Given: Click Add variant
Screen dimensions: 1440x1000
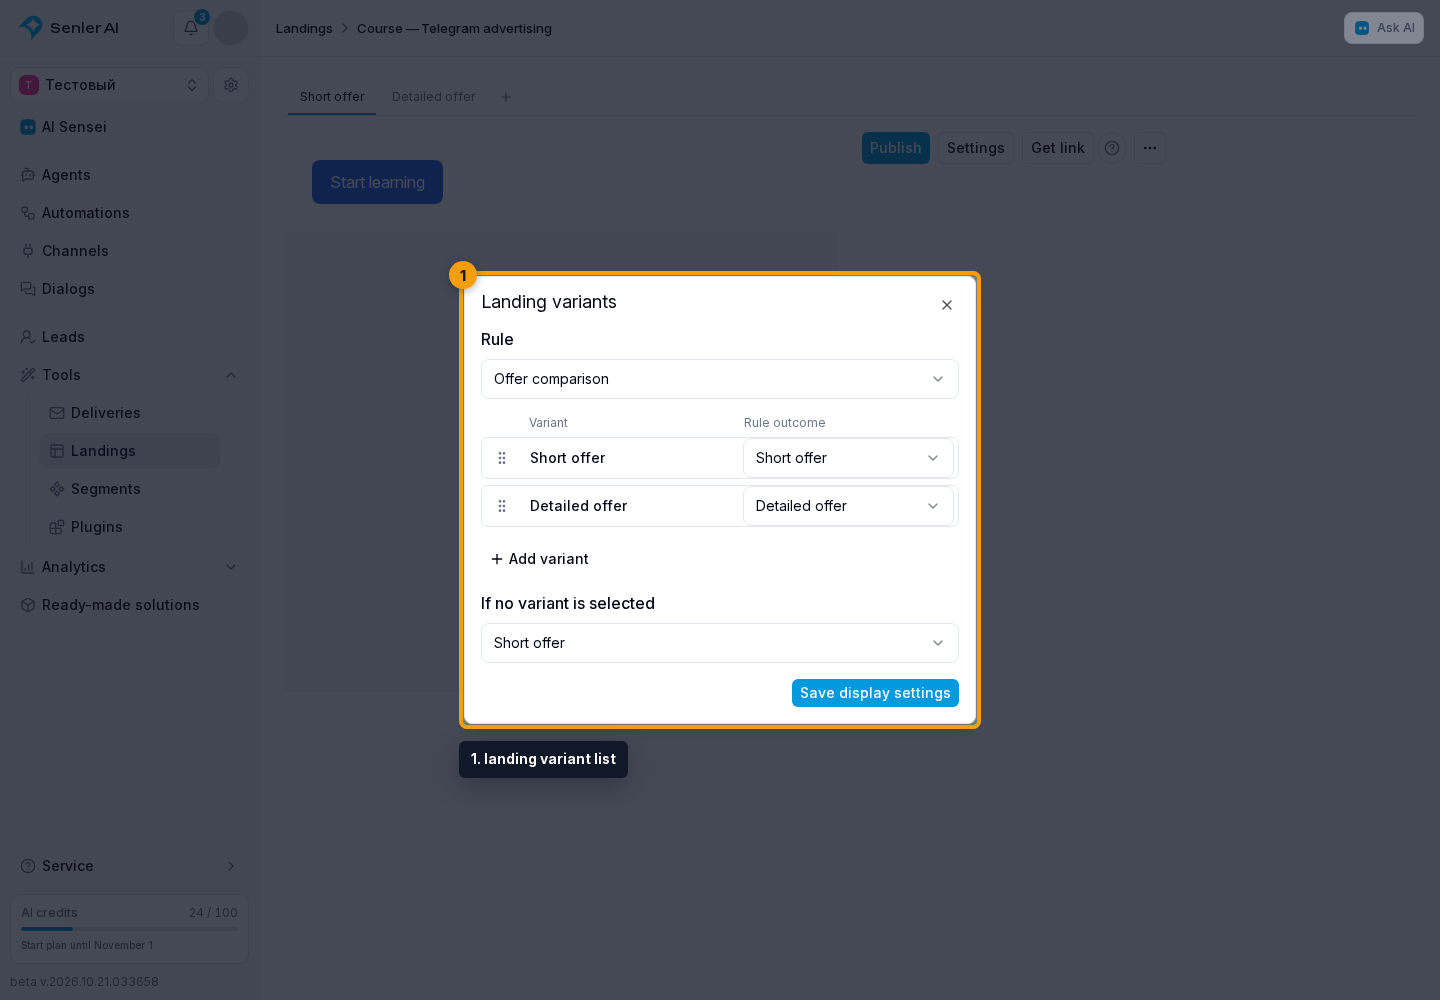Looking at the screenshot, I should point(539,559).
